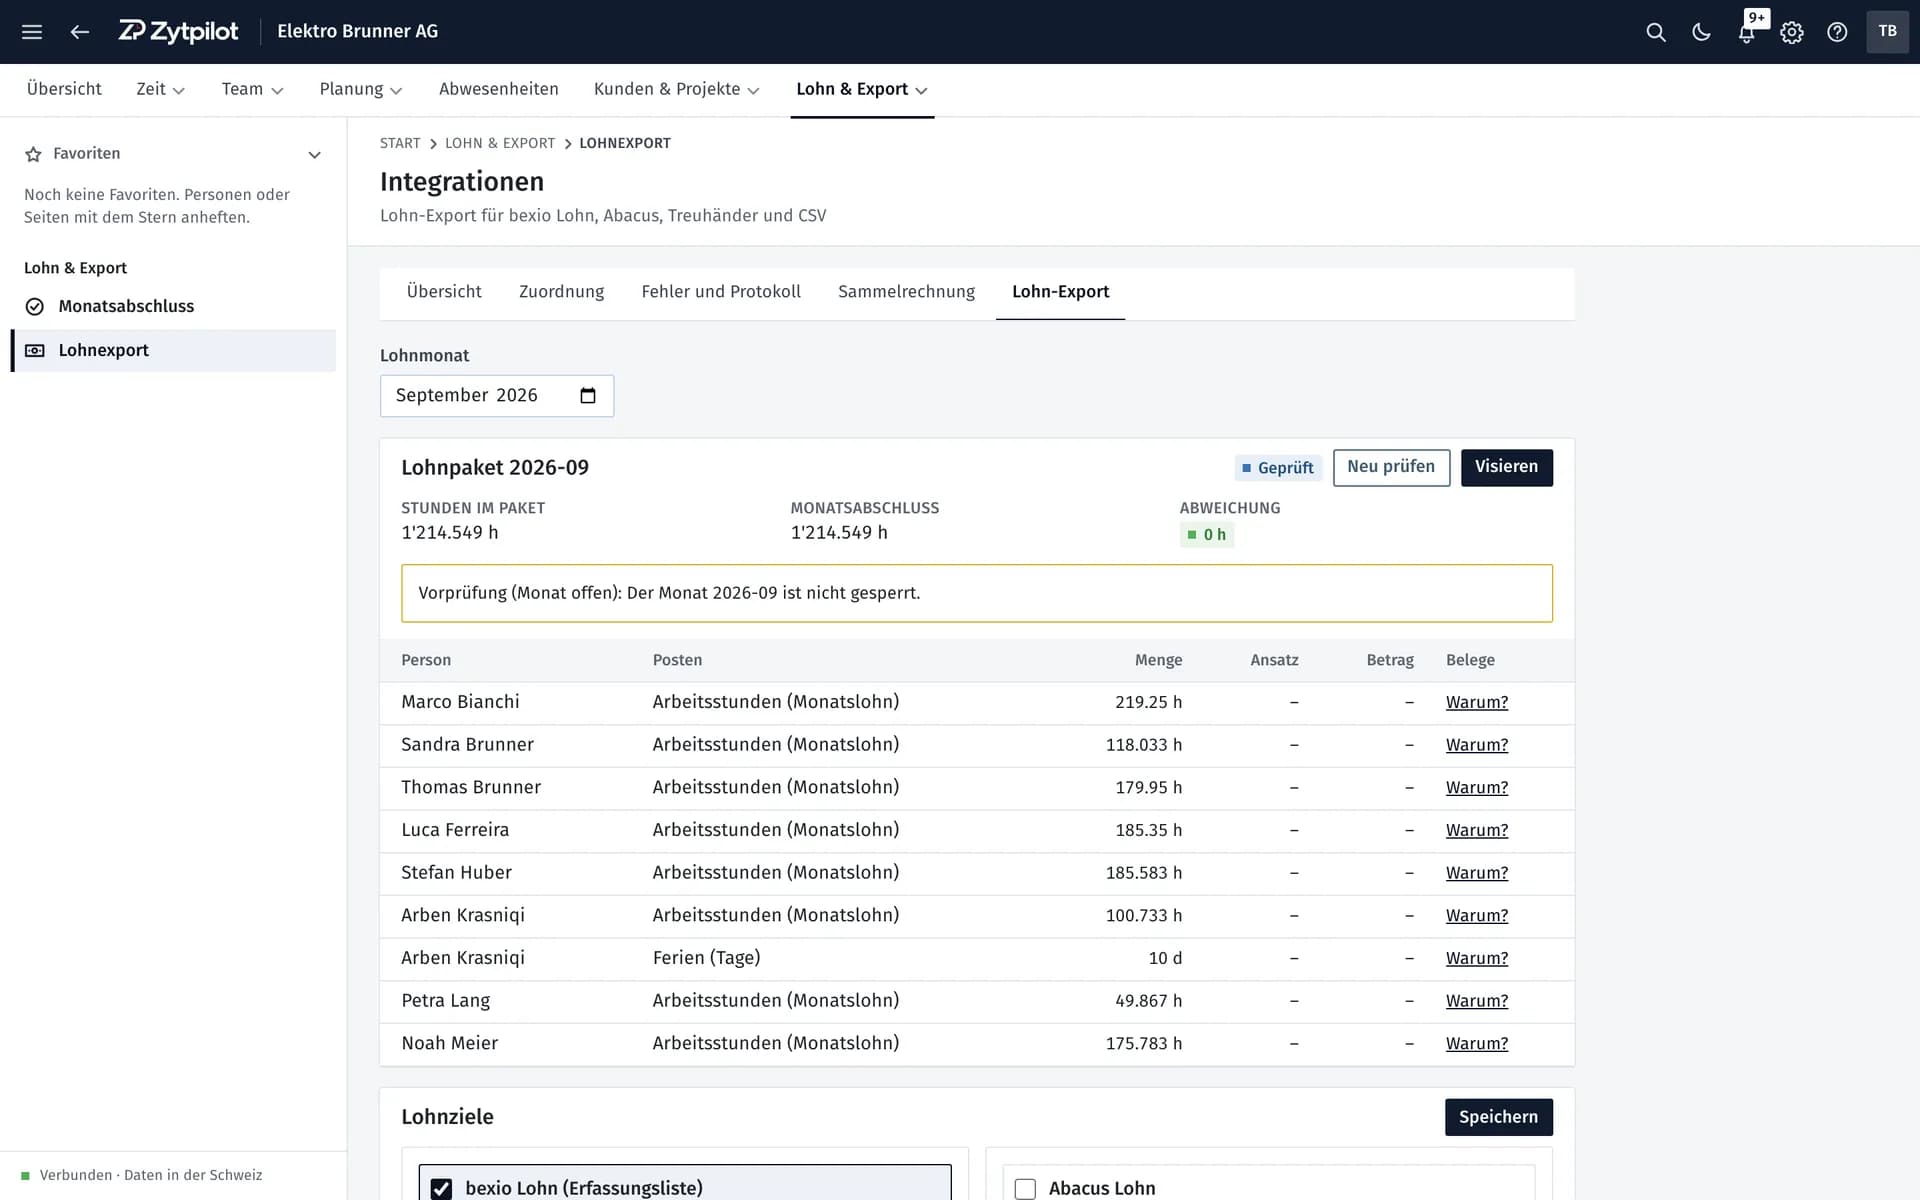Click the Favoriten star icon
The image size is (1920, 1200).
pos(33,154)
